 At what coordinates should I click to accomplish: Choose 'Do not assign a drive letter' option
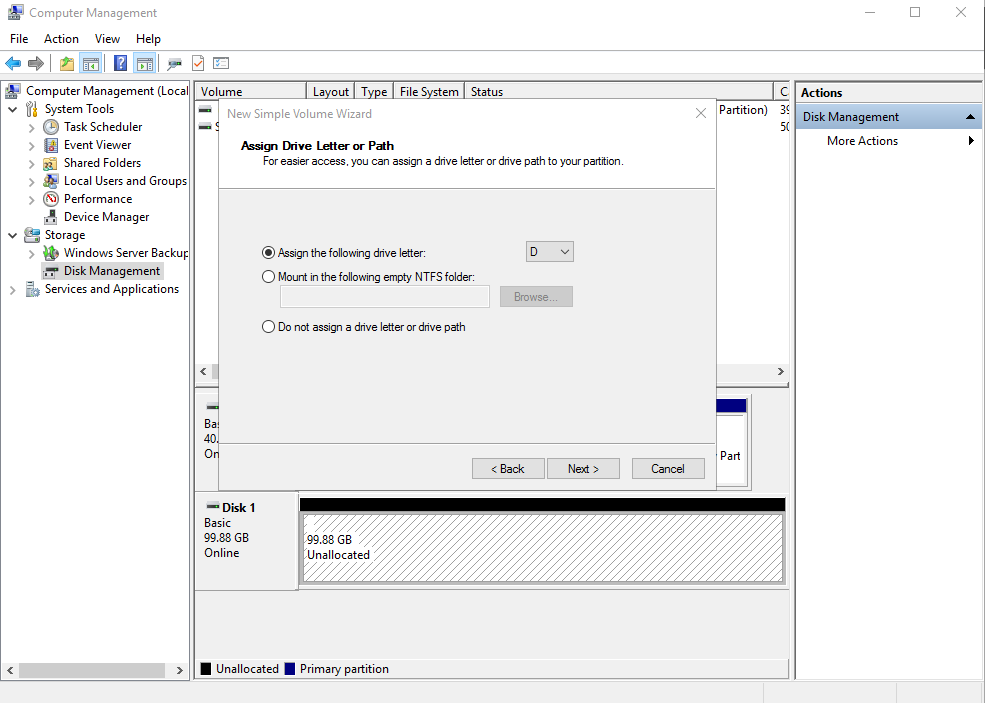click(268, 327)
